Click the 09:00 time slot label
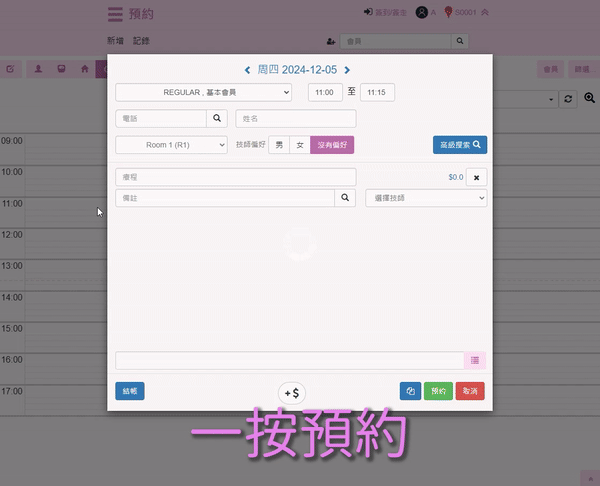This screenshot has width=600, height=486. (x=12, y=141)
